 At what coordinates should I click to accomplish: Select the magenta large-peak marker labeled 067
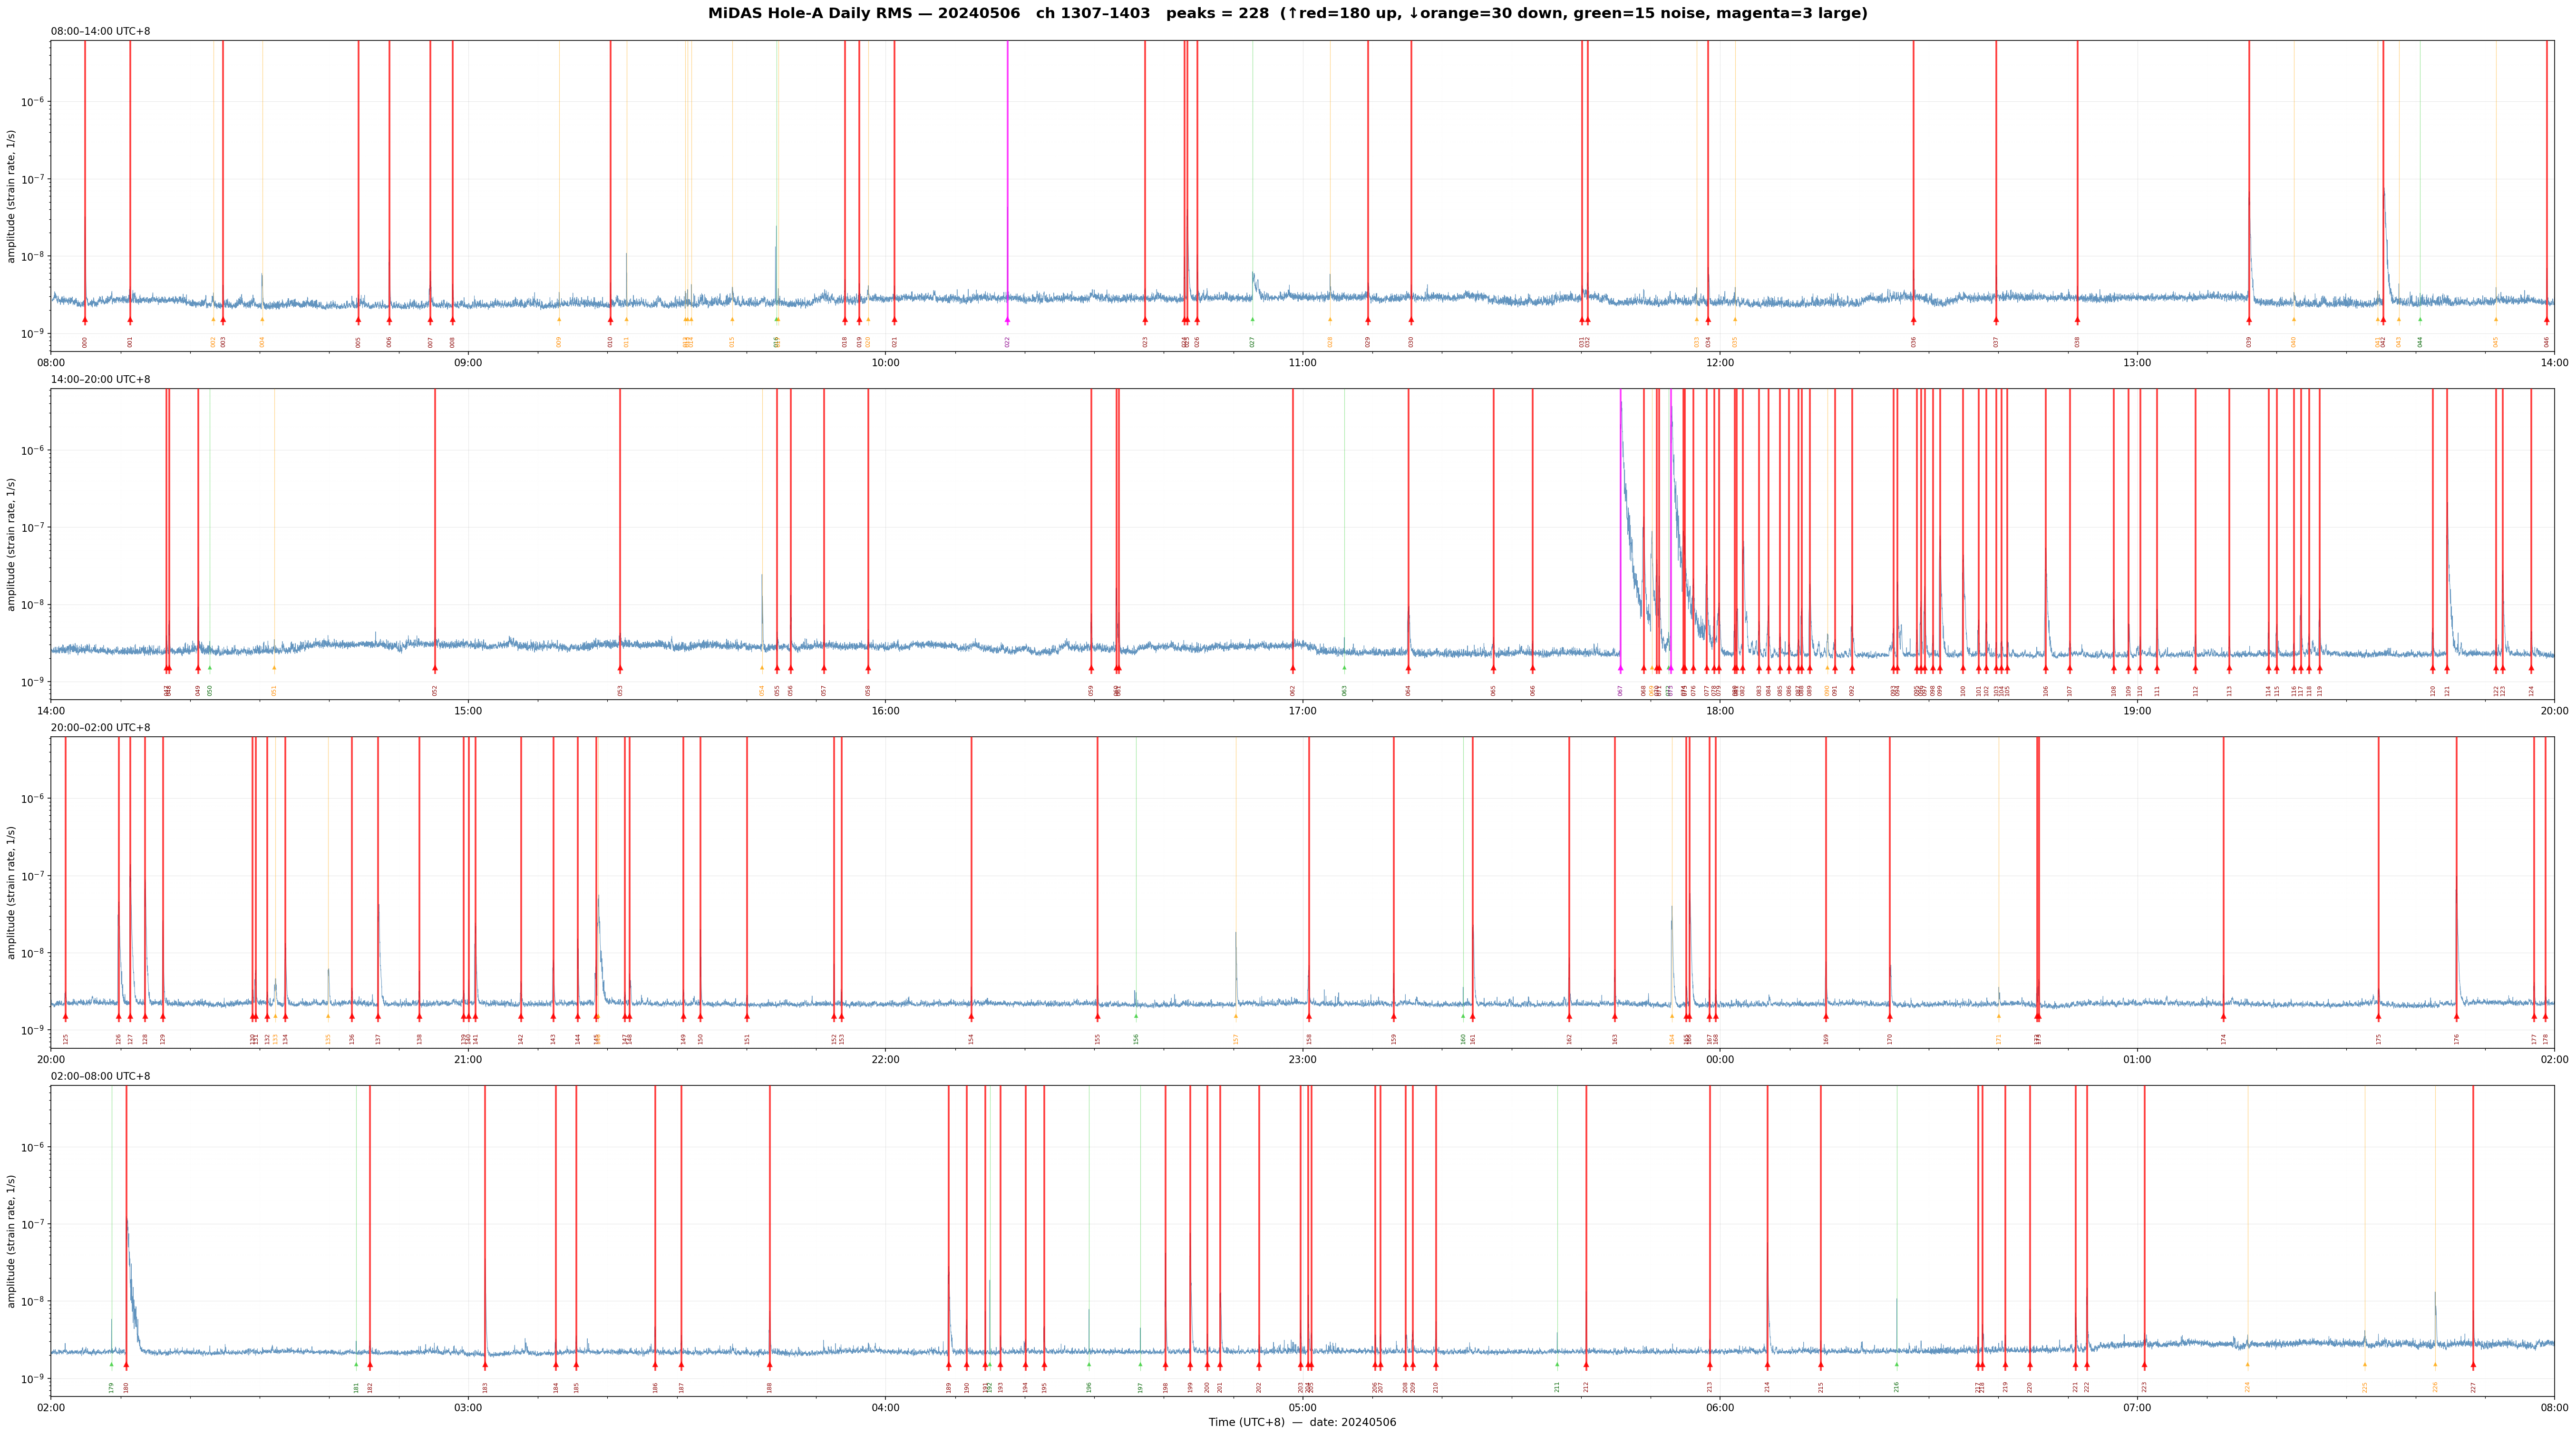pyautogui.click(x=1620, y=668)
